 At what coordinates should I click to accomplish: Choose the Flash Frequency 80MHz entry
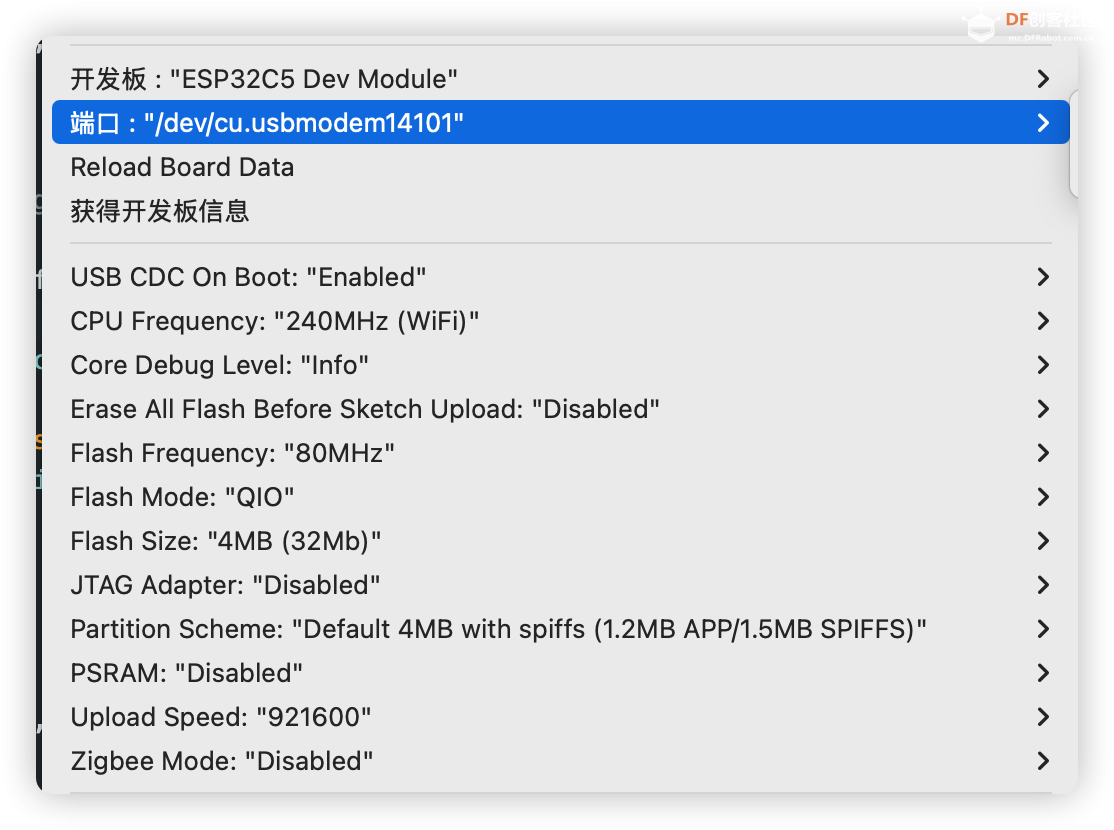pos(232,453)
